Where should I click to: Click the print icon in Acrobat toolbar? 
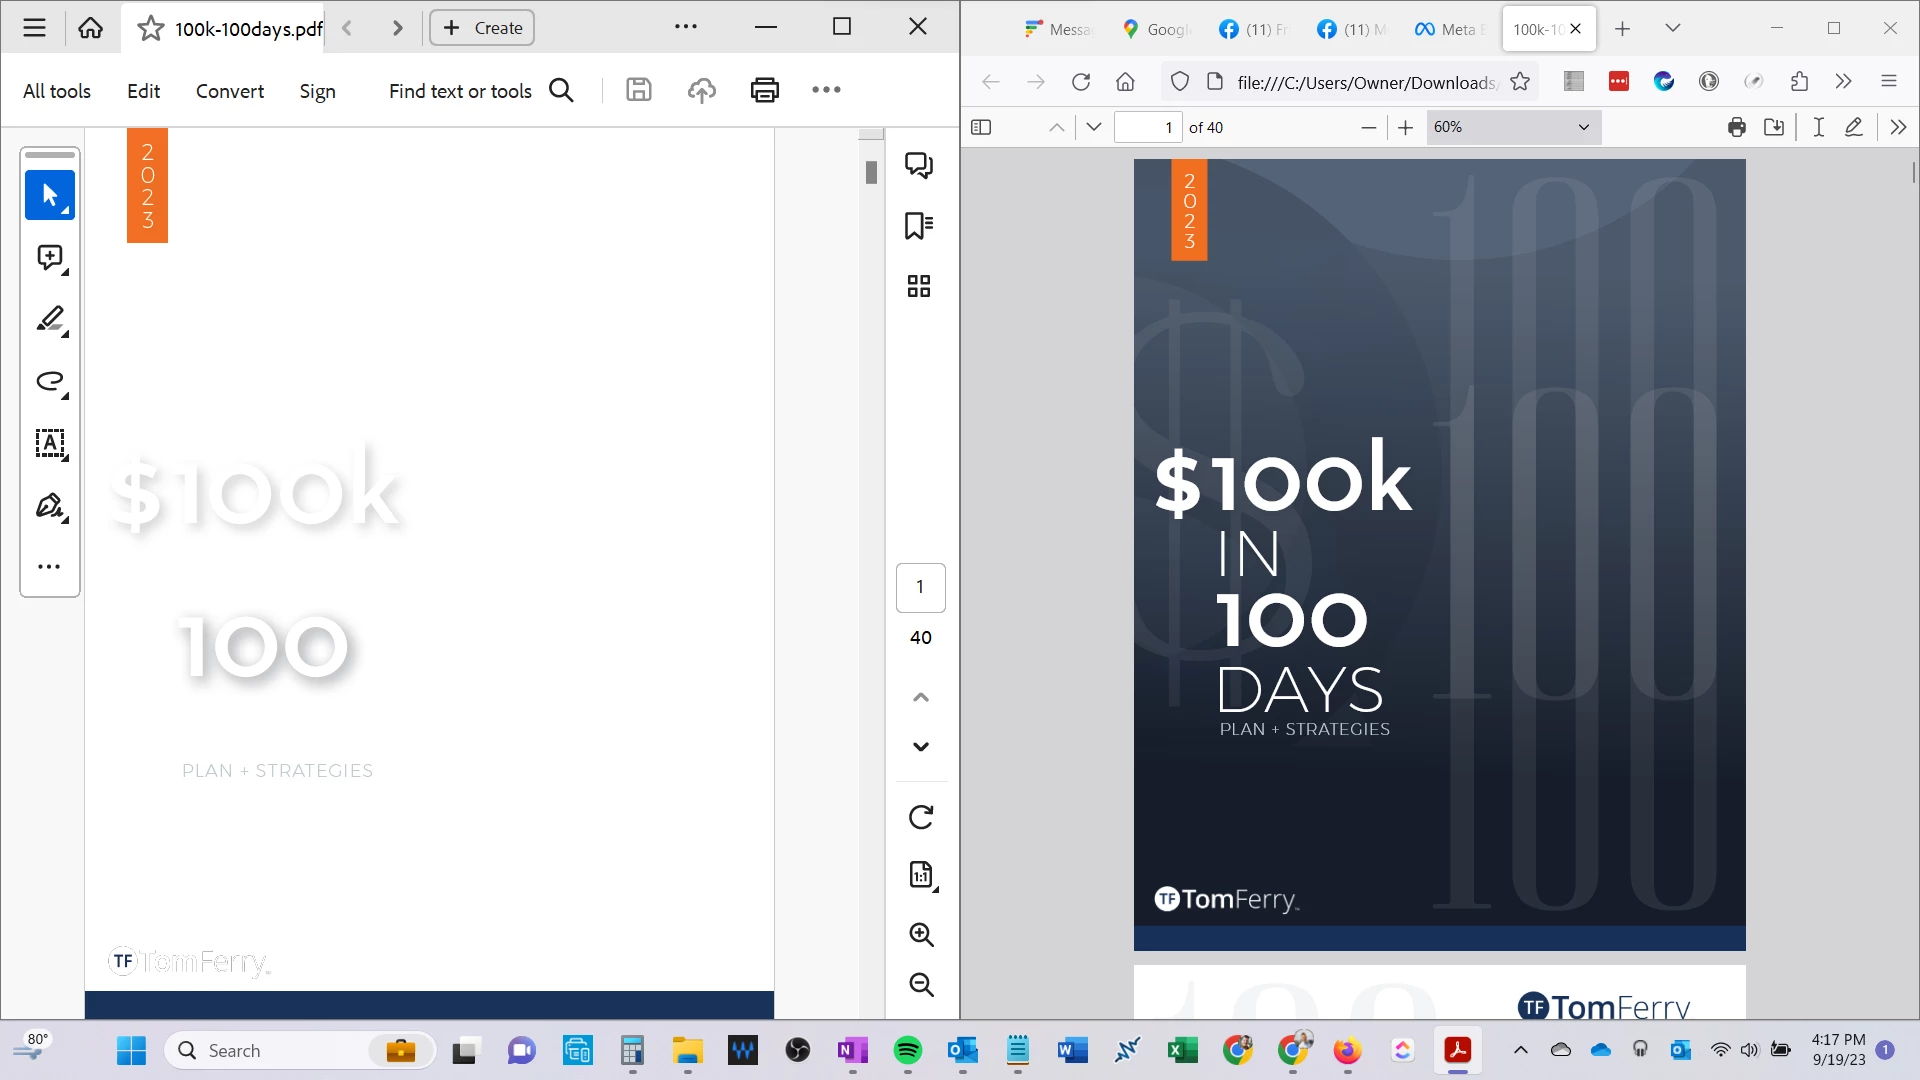764,91
